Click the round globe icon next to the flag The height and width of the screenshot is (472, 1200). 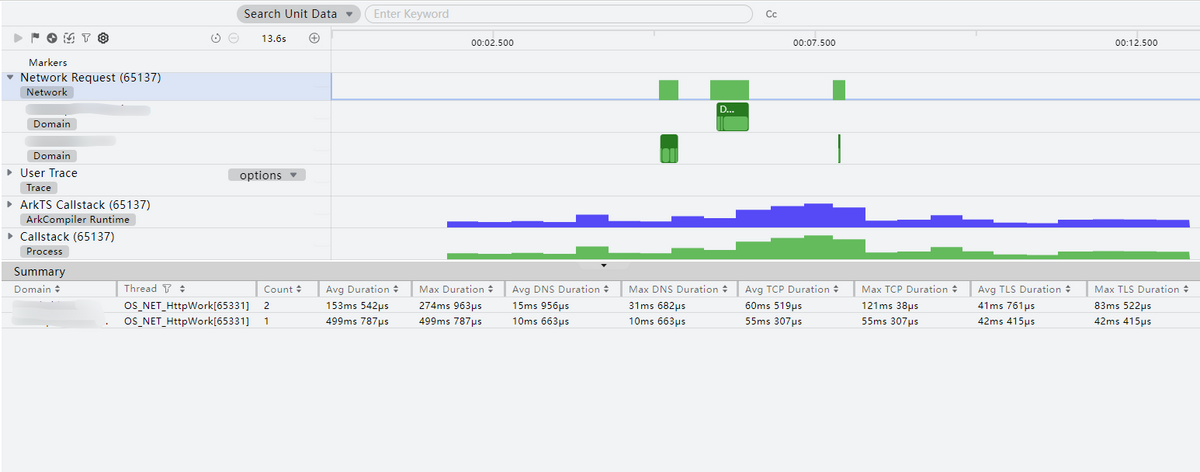(51, 38)
